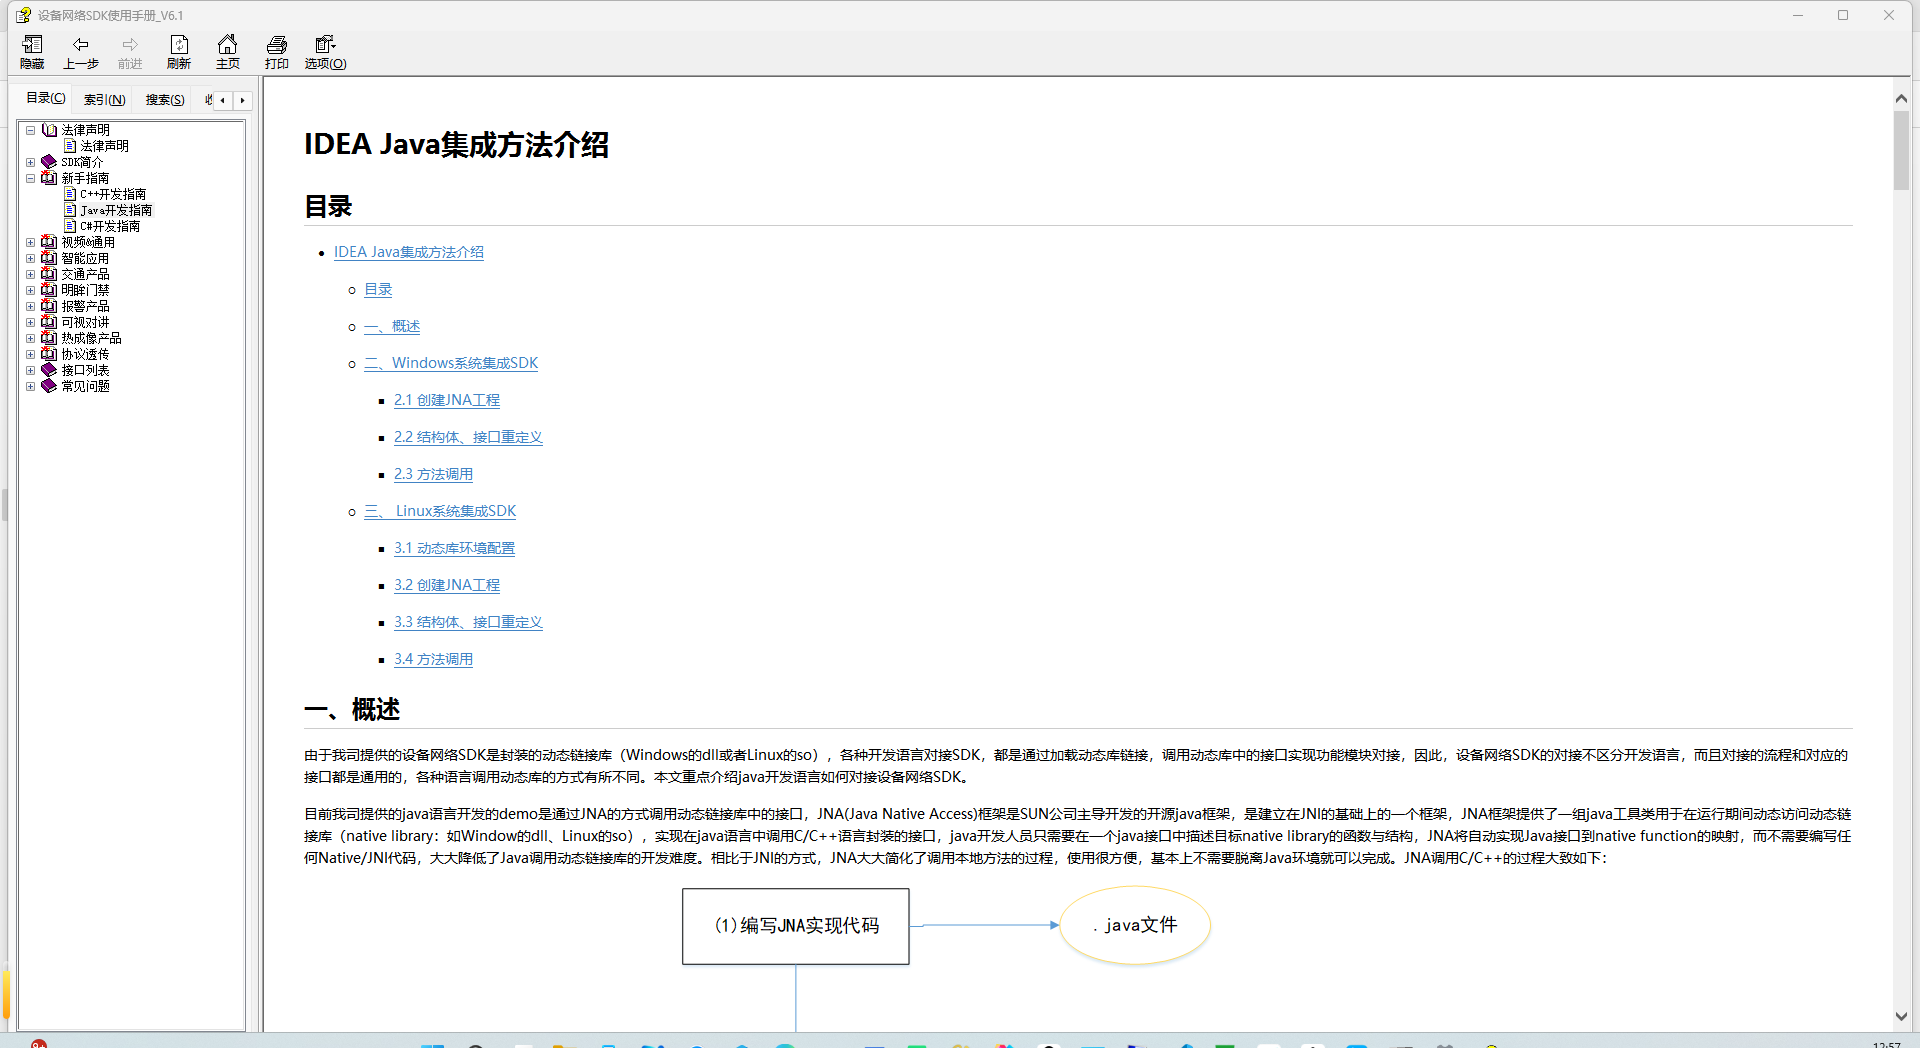Open the 选项(O) options dropdown

(x=324, y=51)
